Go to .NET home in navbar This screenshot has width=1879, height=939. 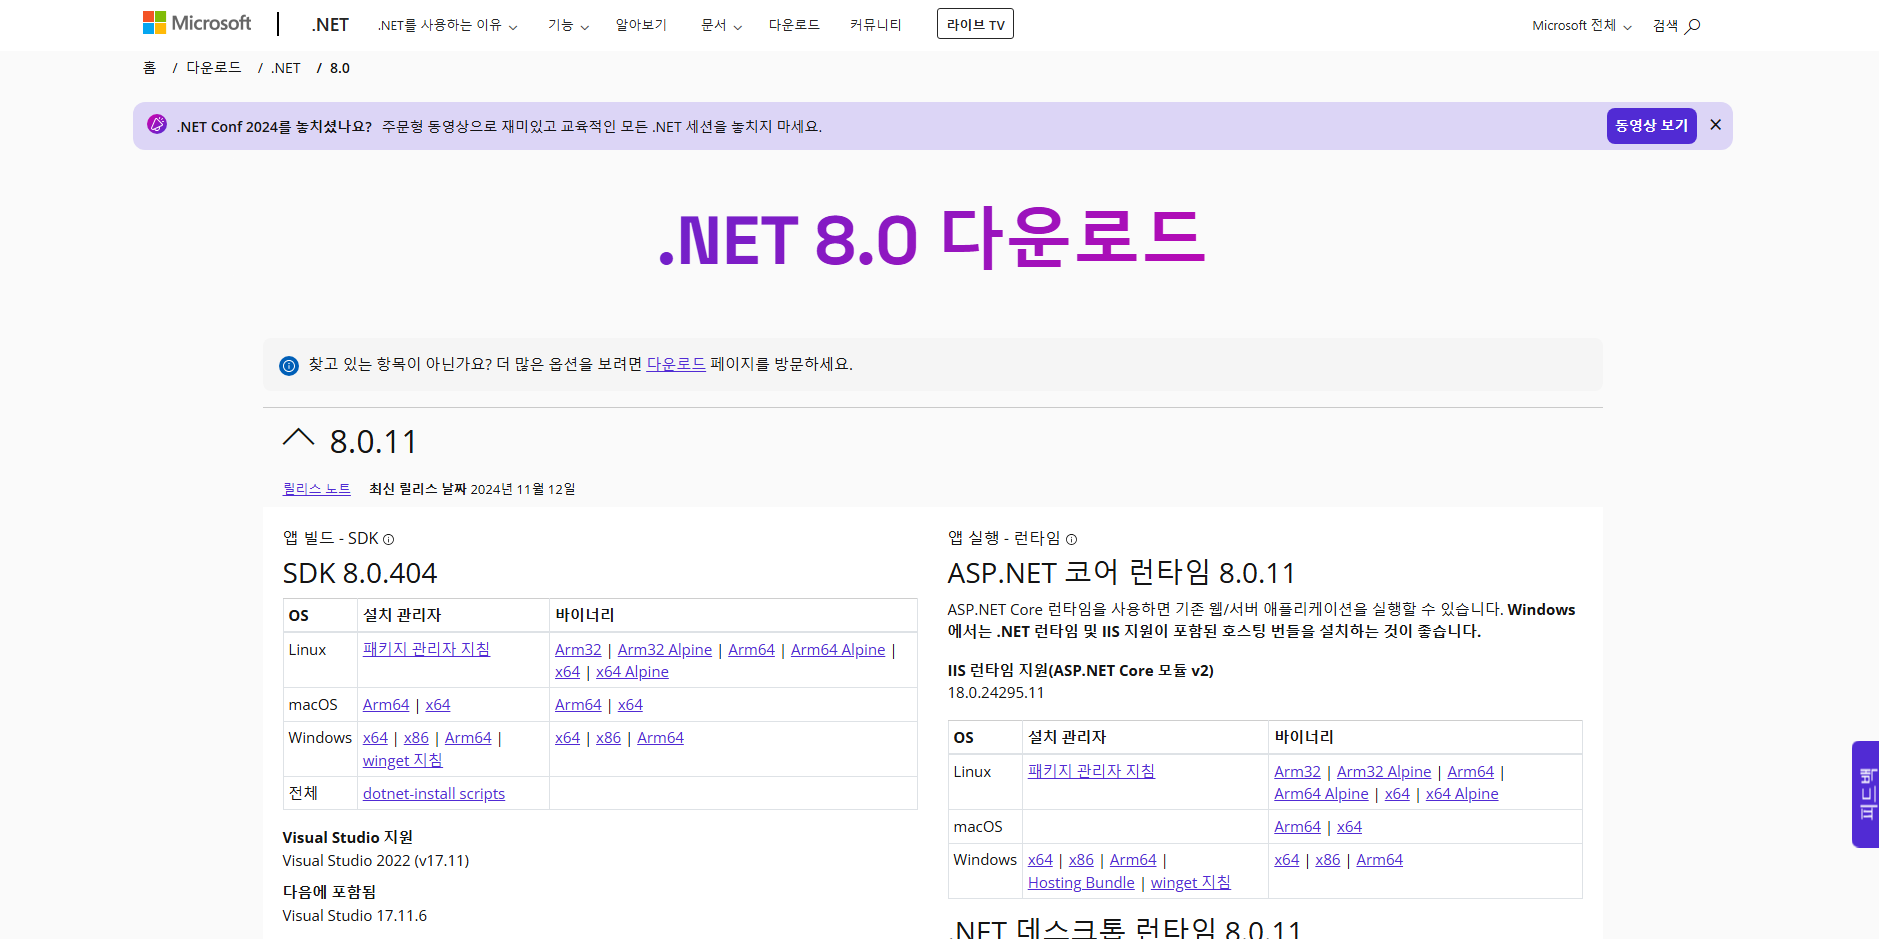(330, 25)
